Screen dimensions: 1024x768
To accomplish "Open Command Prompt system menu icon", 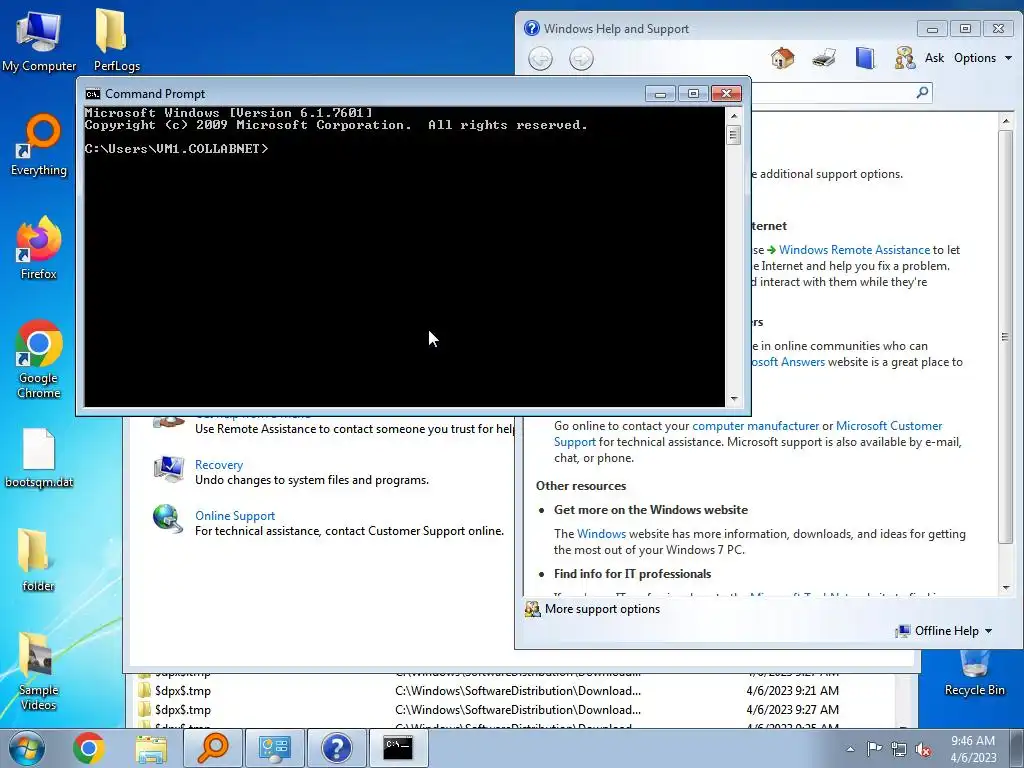I will tap(93, 94).
